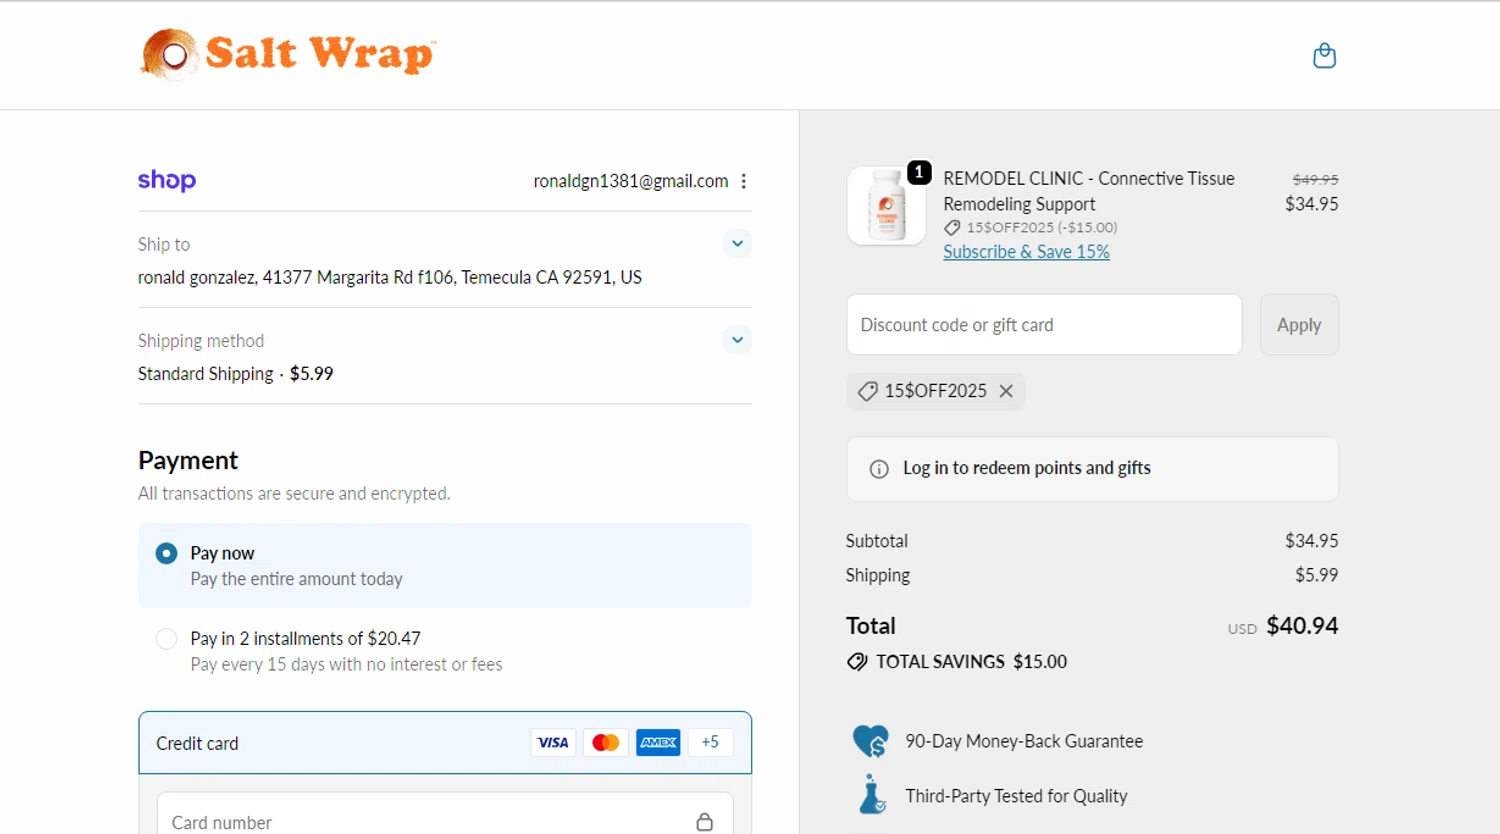Image resolution: width=1500 pixels, height=834 pixels.
Task: Click the Visa card icon
Action: point(553,742)
